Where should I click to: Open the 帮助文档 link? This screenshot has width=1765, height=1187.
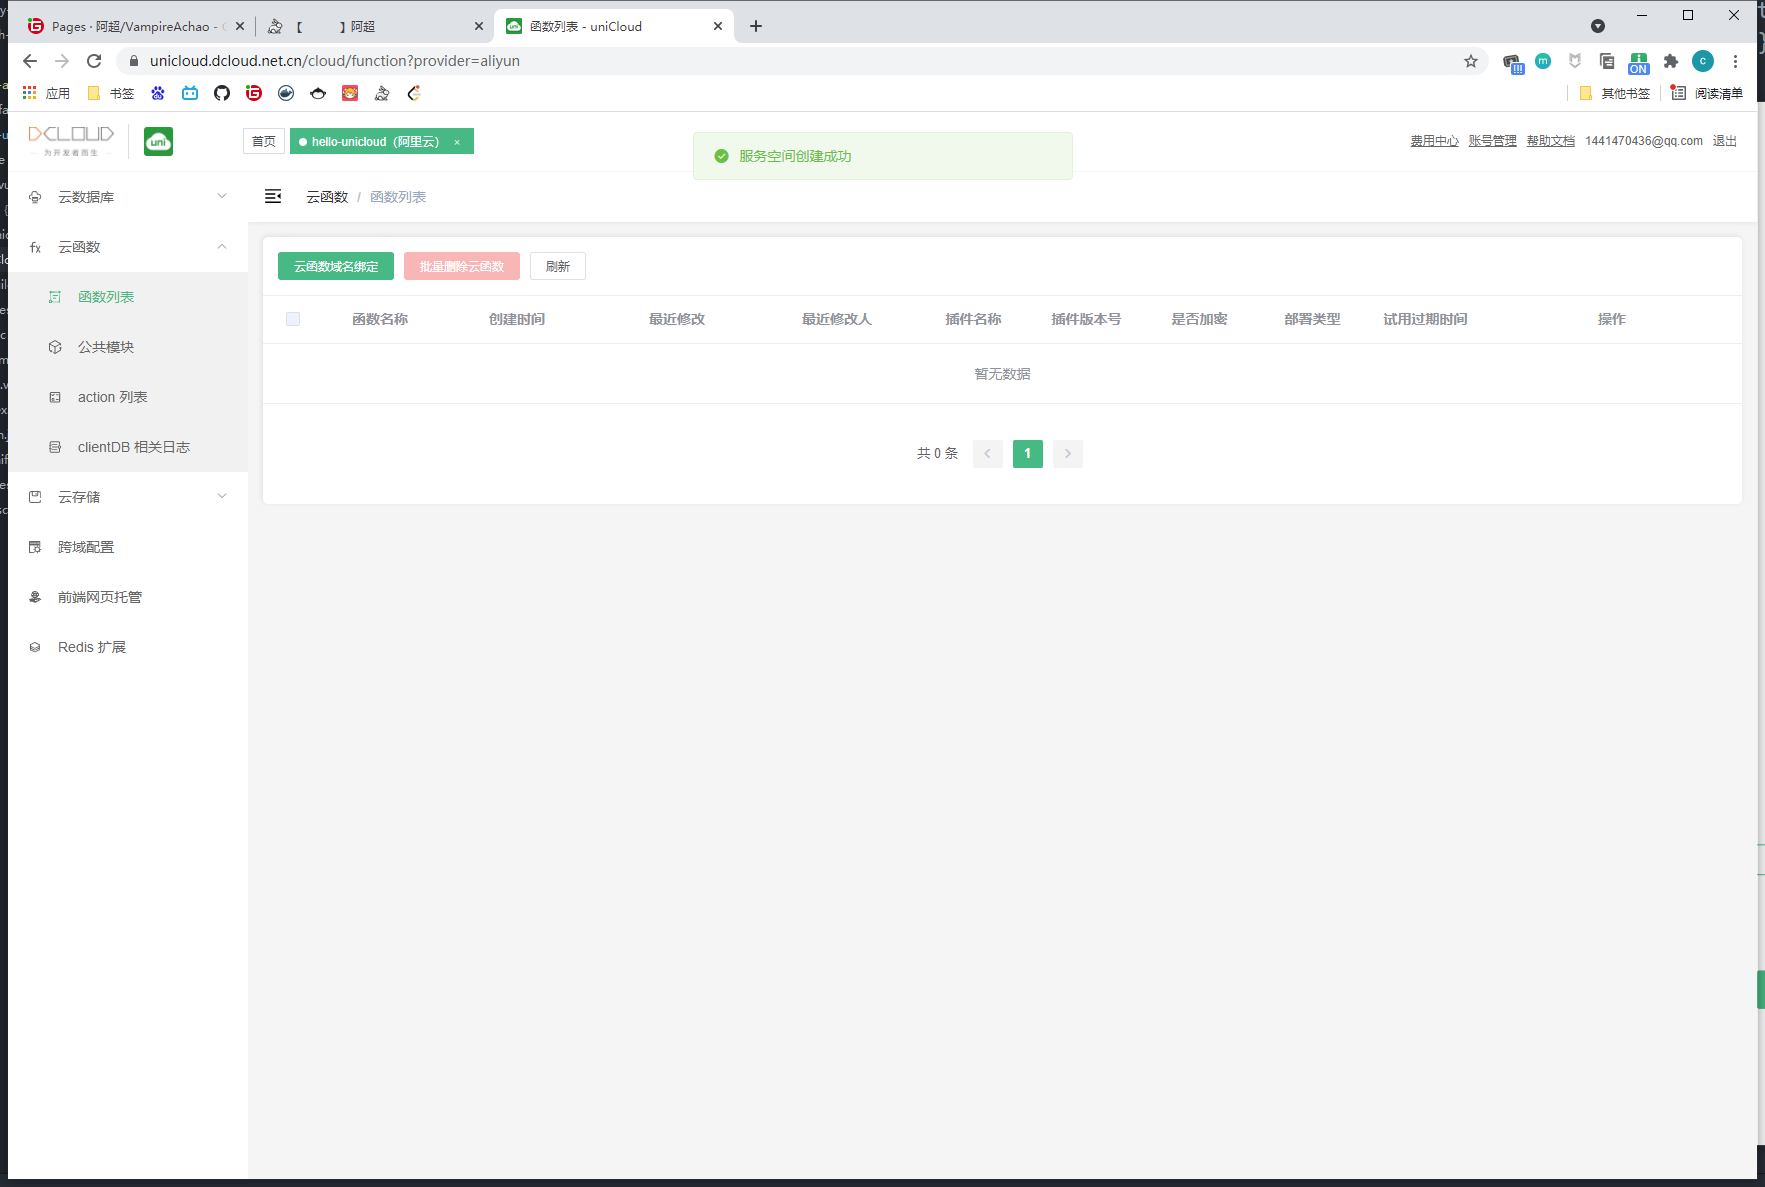point(1550,141)
